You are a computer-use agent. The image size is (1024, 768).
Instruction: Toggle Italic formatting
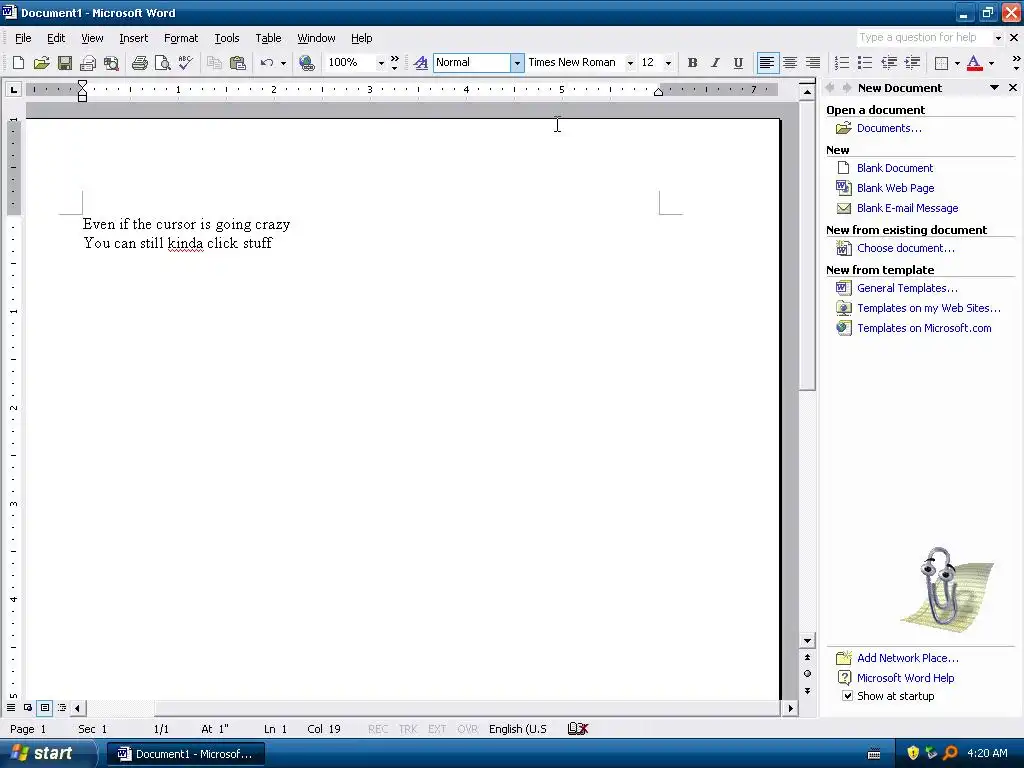coord(715,63)
